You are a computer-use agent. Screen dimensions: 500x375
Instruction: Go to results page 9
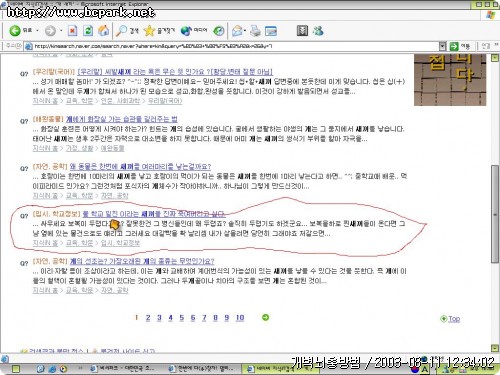point(227,318)
